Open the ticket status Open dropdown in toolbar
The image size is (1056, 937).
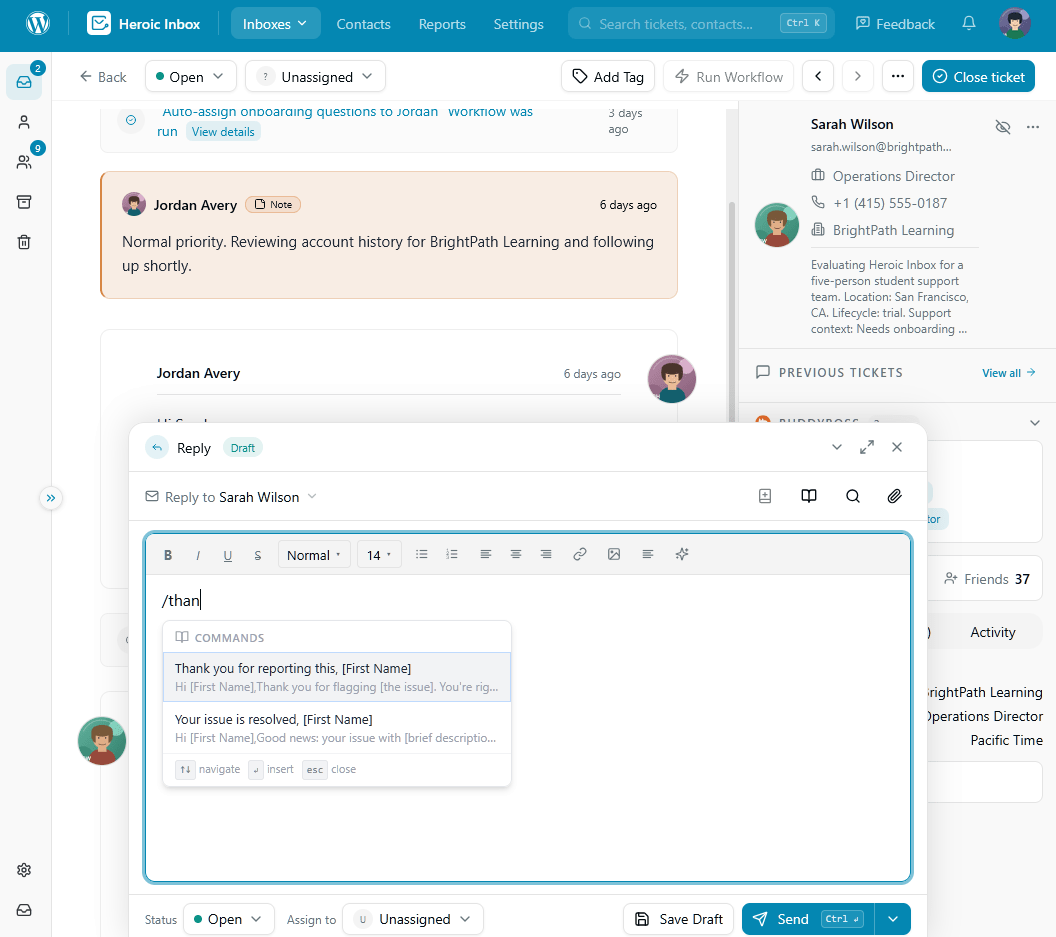(x=191, y=76)
